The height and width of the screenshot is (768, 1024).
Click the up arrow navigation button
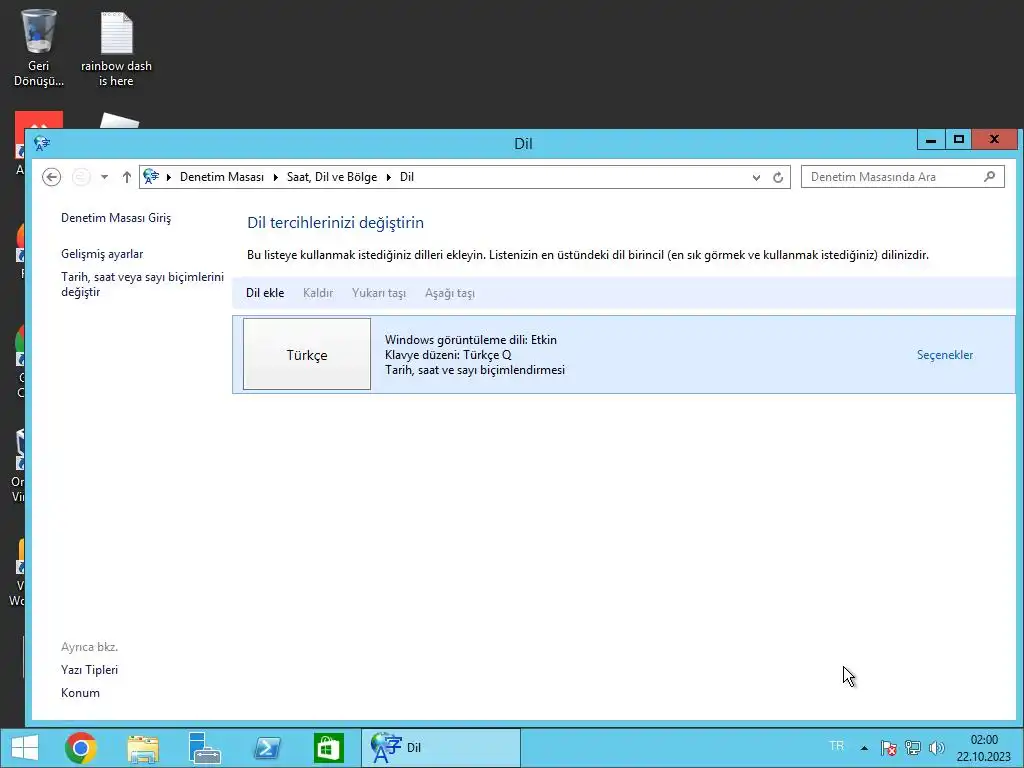127,177
